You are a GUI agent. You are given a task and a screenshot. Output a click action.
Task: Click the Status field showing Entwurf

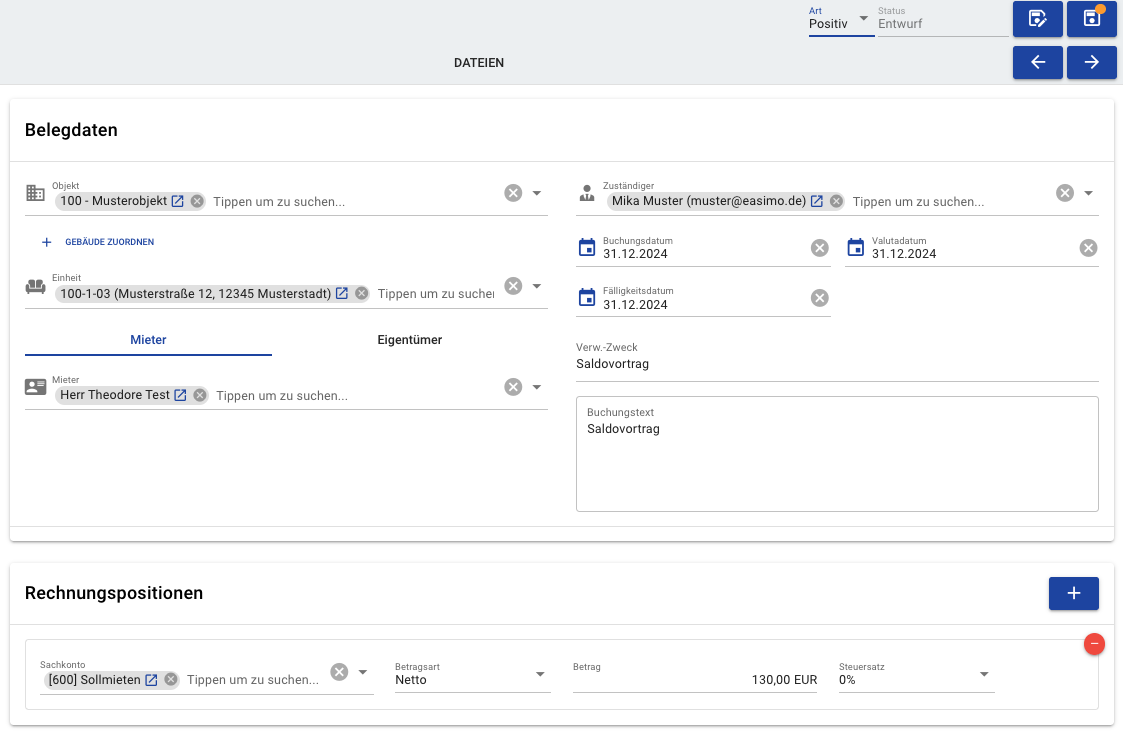tap(943, 22)
